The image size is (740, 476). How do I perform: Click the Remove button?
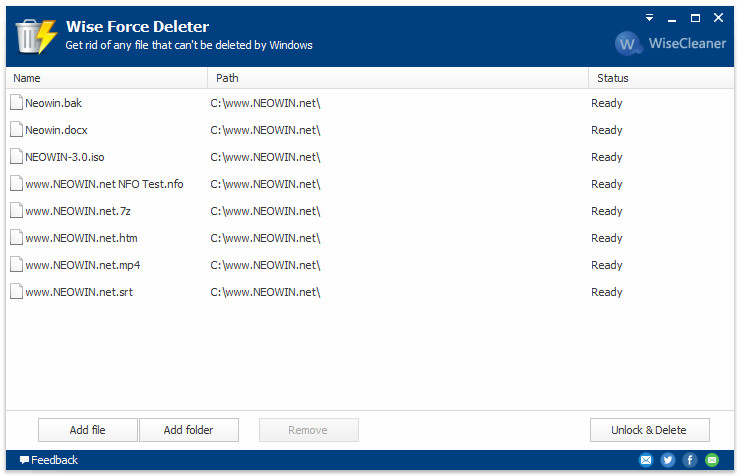pos(309,430)
